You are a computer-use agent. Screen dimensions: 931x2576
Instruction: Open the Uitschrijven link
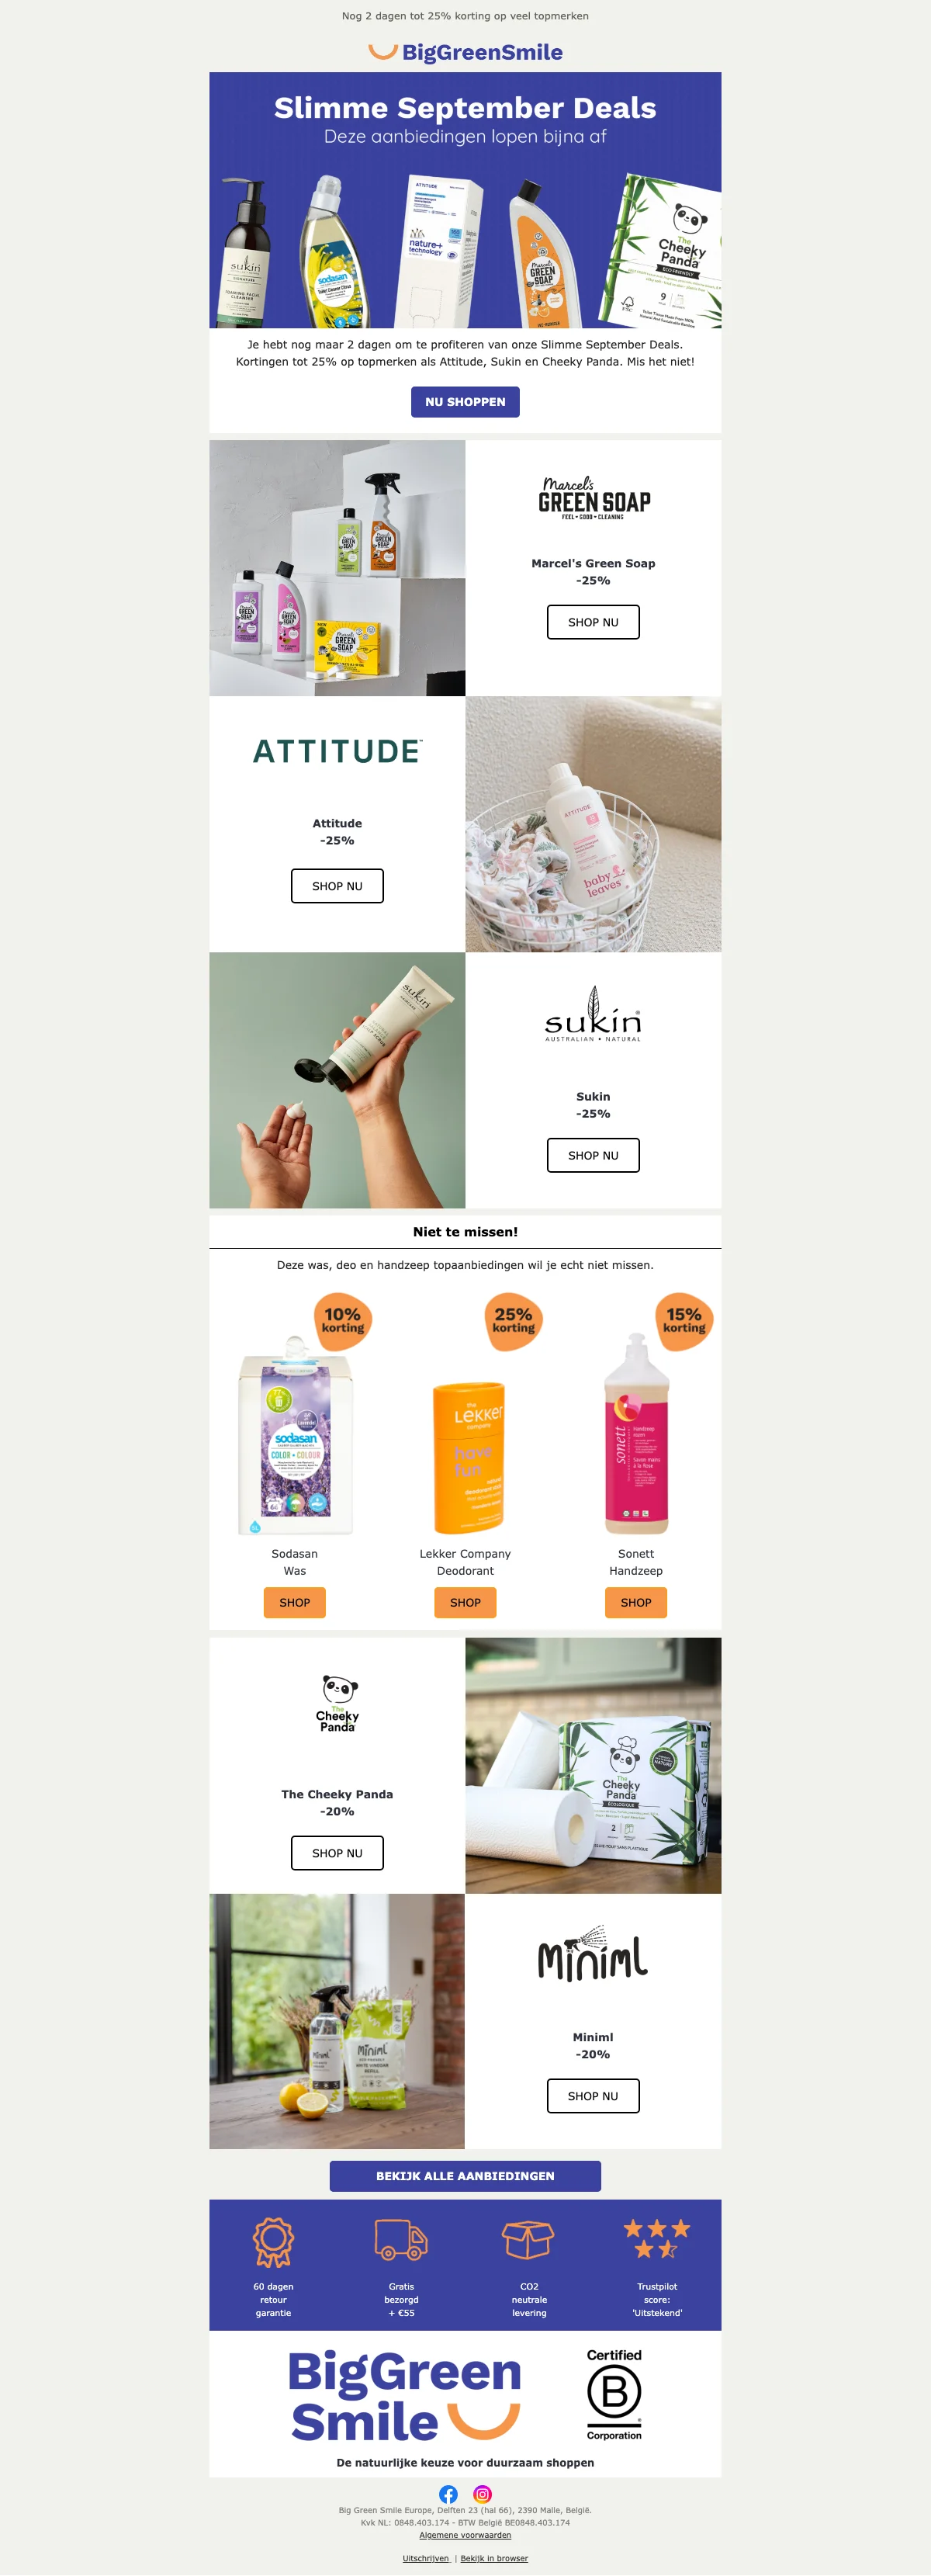tap(426, 2558)
